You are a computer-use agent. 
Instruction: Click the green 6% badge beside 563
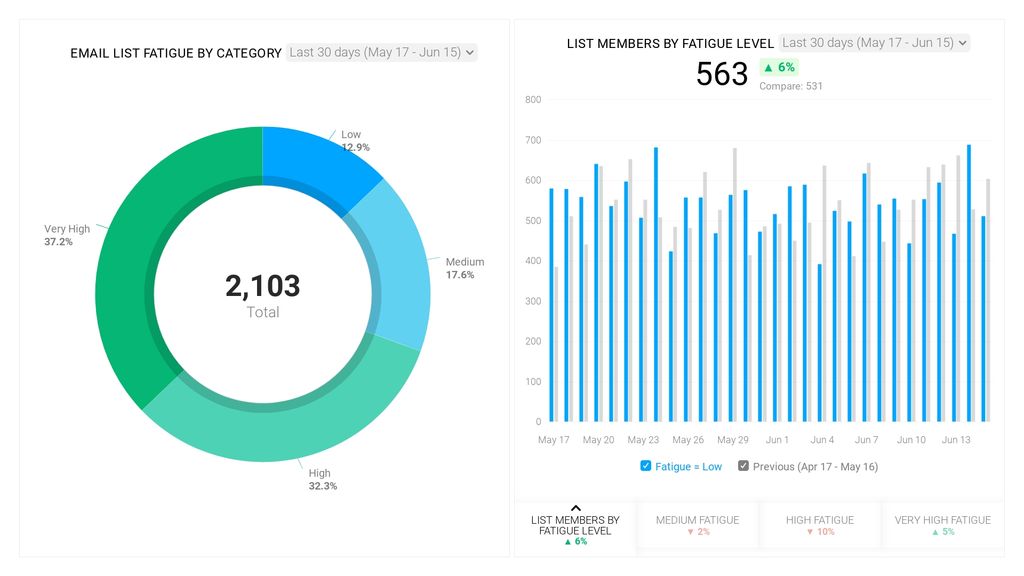click(x=778, y=67)
